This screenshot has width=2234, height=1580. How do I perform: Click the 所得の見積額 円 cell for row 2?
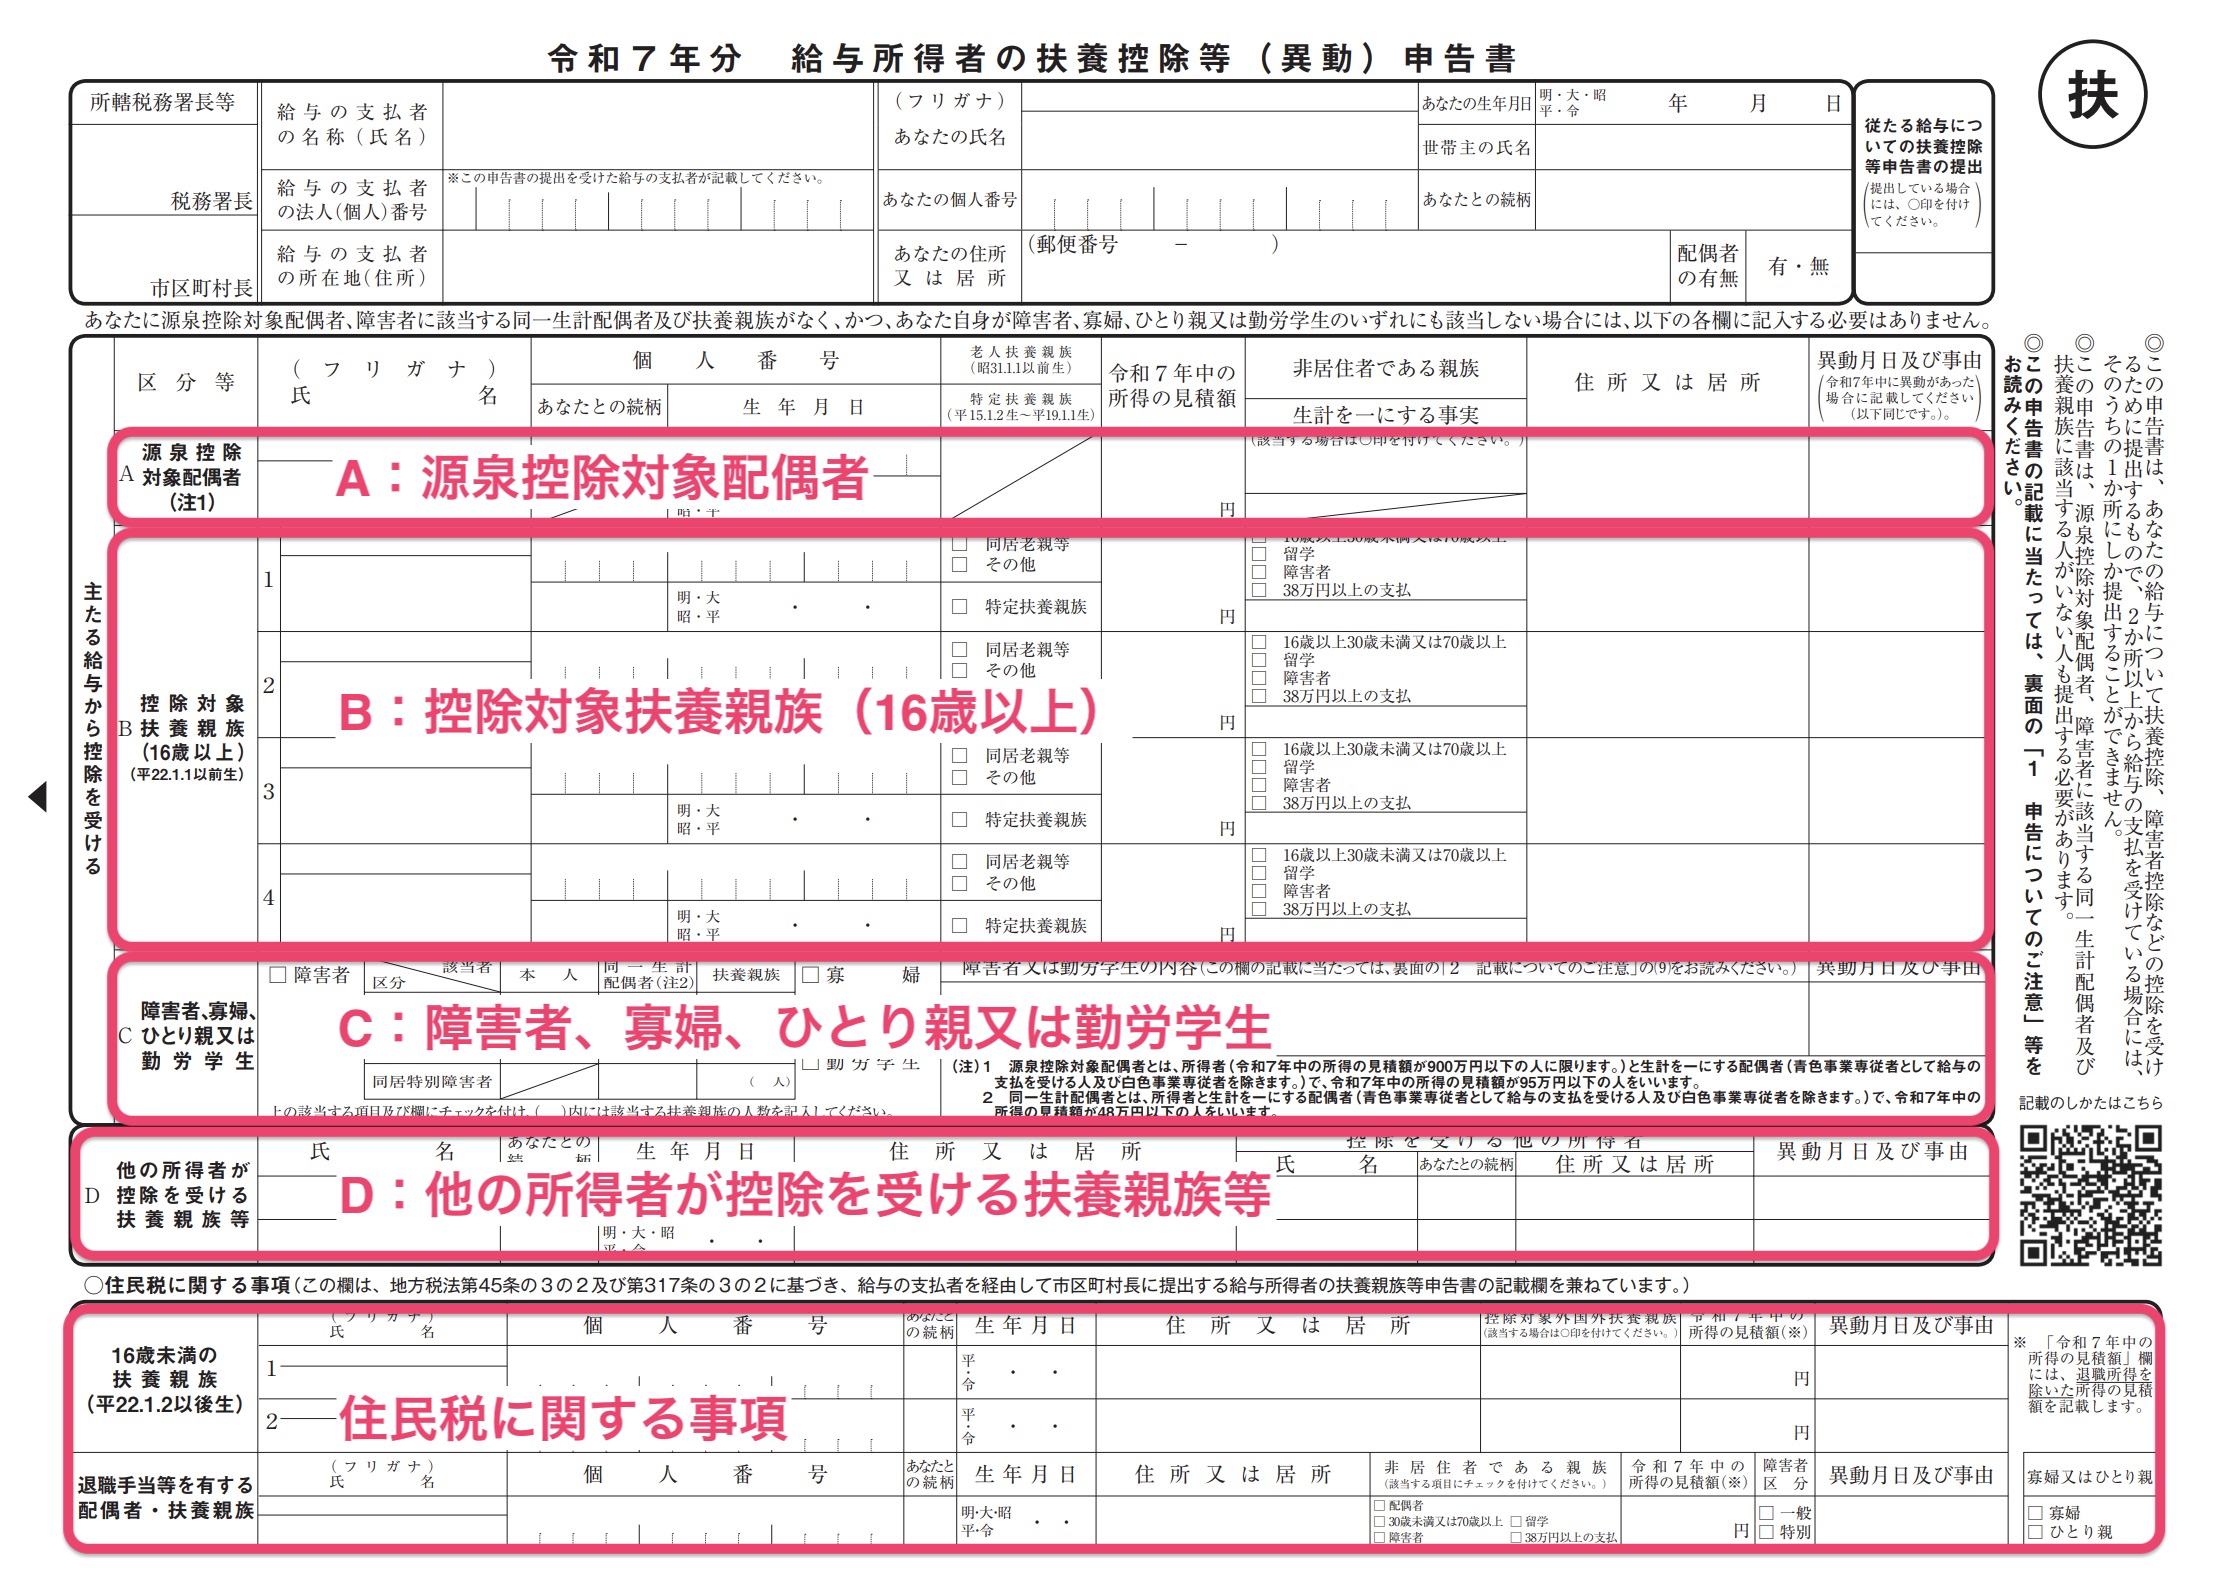1172,685
